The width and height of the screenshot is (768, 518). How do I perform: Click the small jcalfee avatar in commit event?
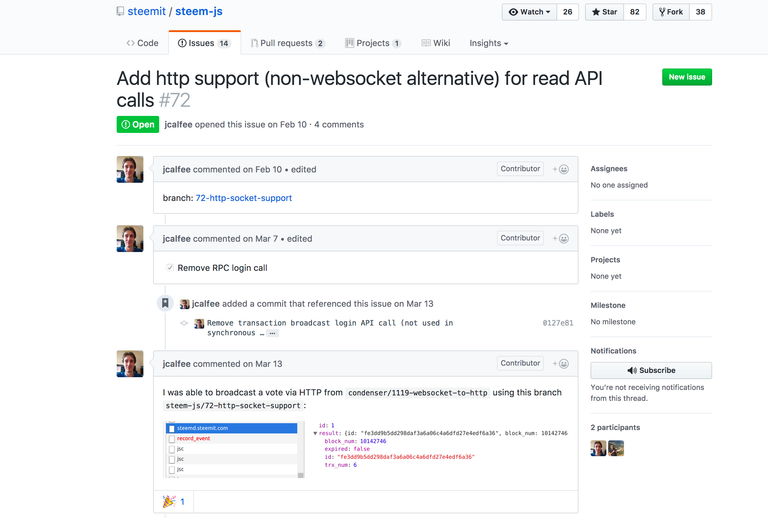[185, 304]
